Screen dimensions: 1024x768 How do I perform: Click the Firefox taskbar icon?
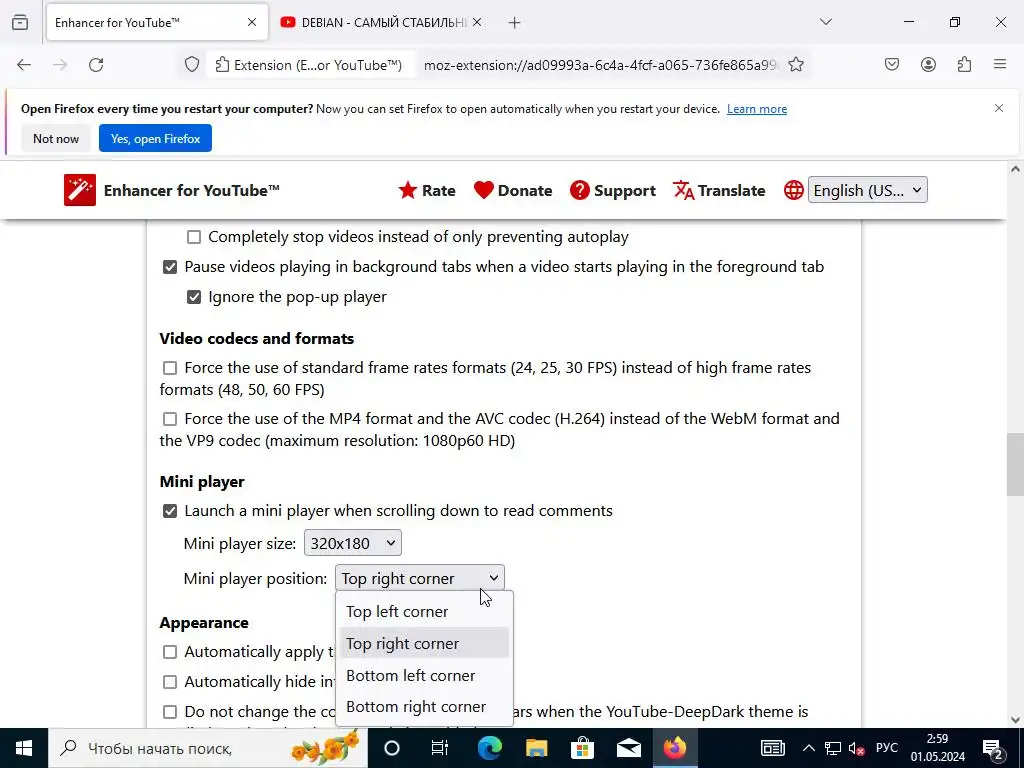(675, 748)
